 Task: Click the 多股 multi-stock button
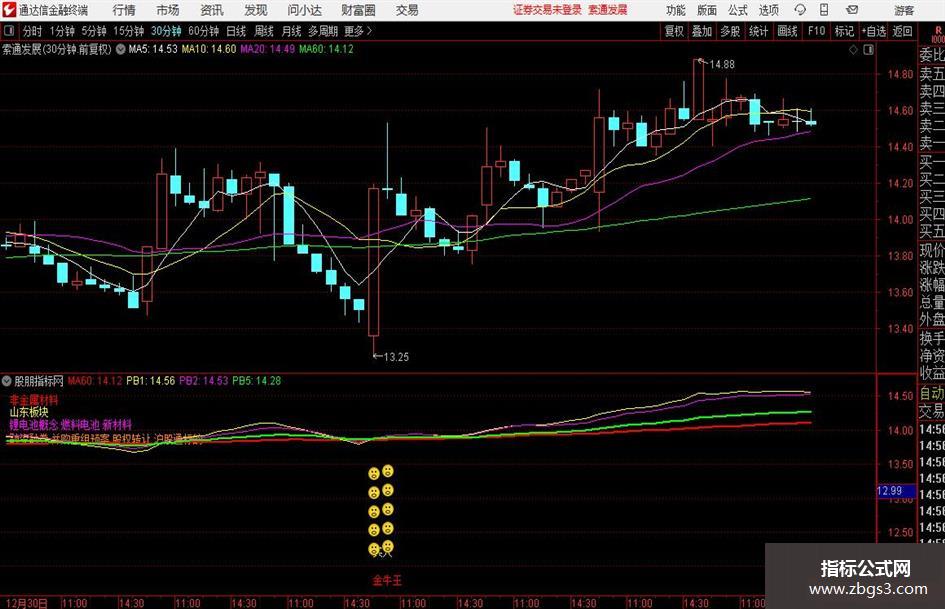[730, 31]
